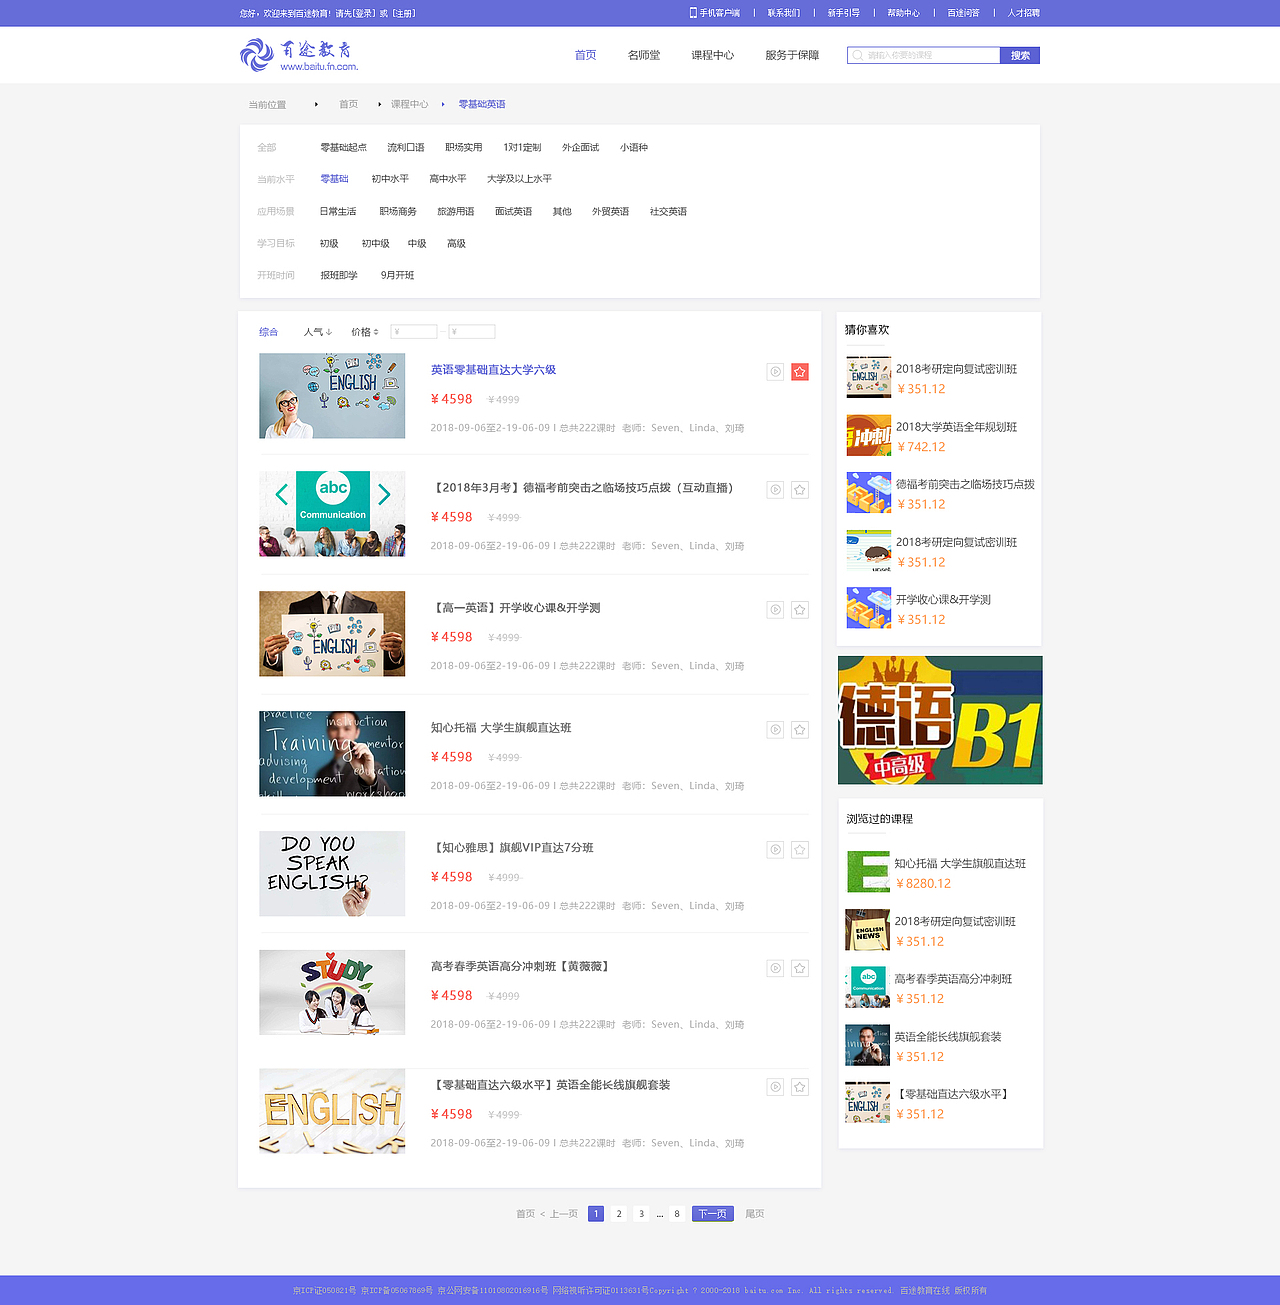Viewport: 1280px width, 1305px height.
Task: Star the 【零基础直达六级水平】 course in the main list
Action: [800, 1087]
